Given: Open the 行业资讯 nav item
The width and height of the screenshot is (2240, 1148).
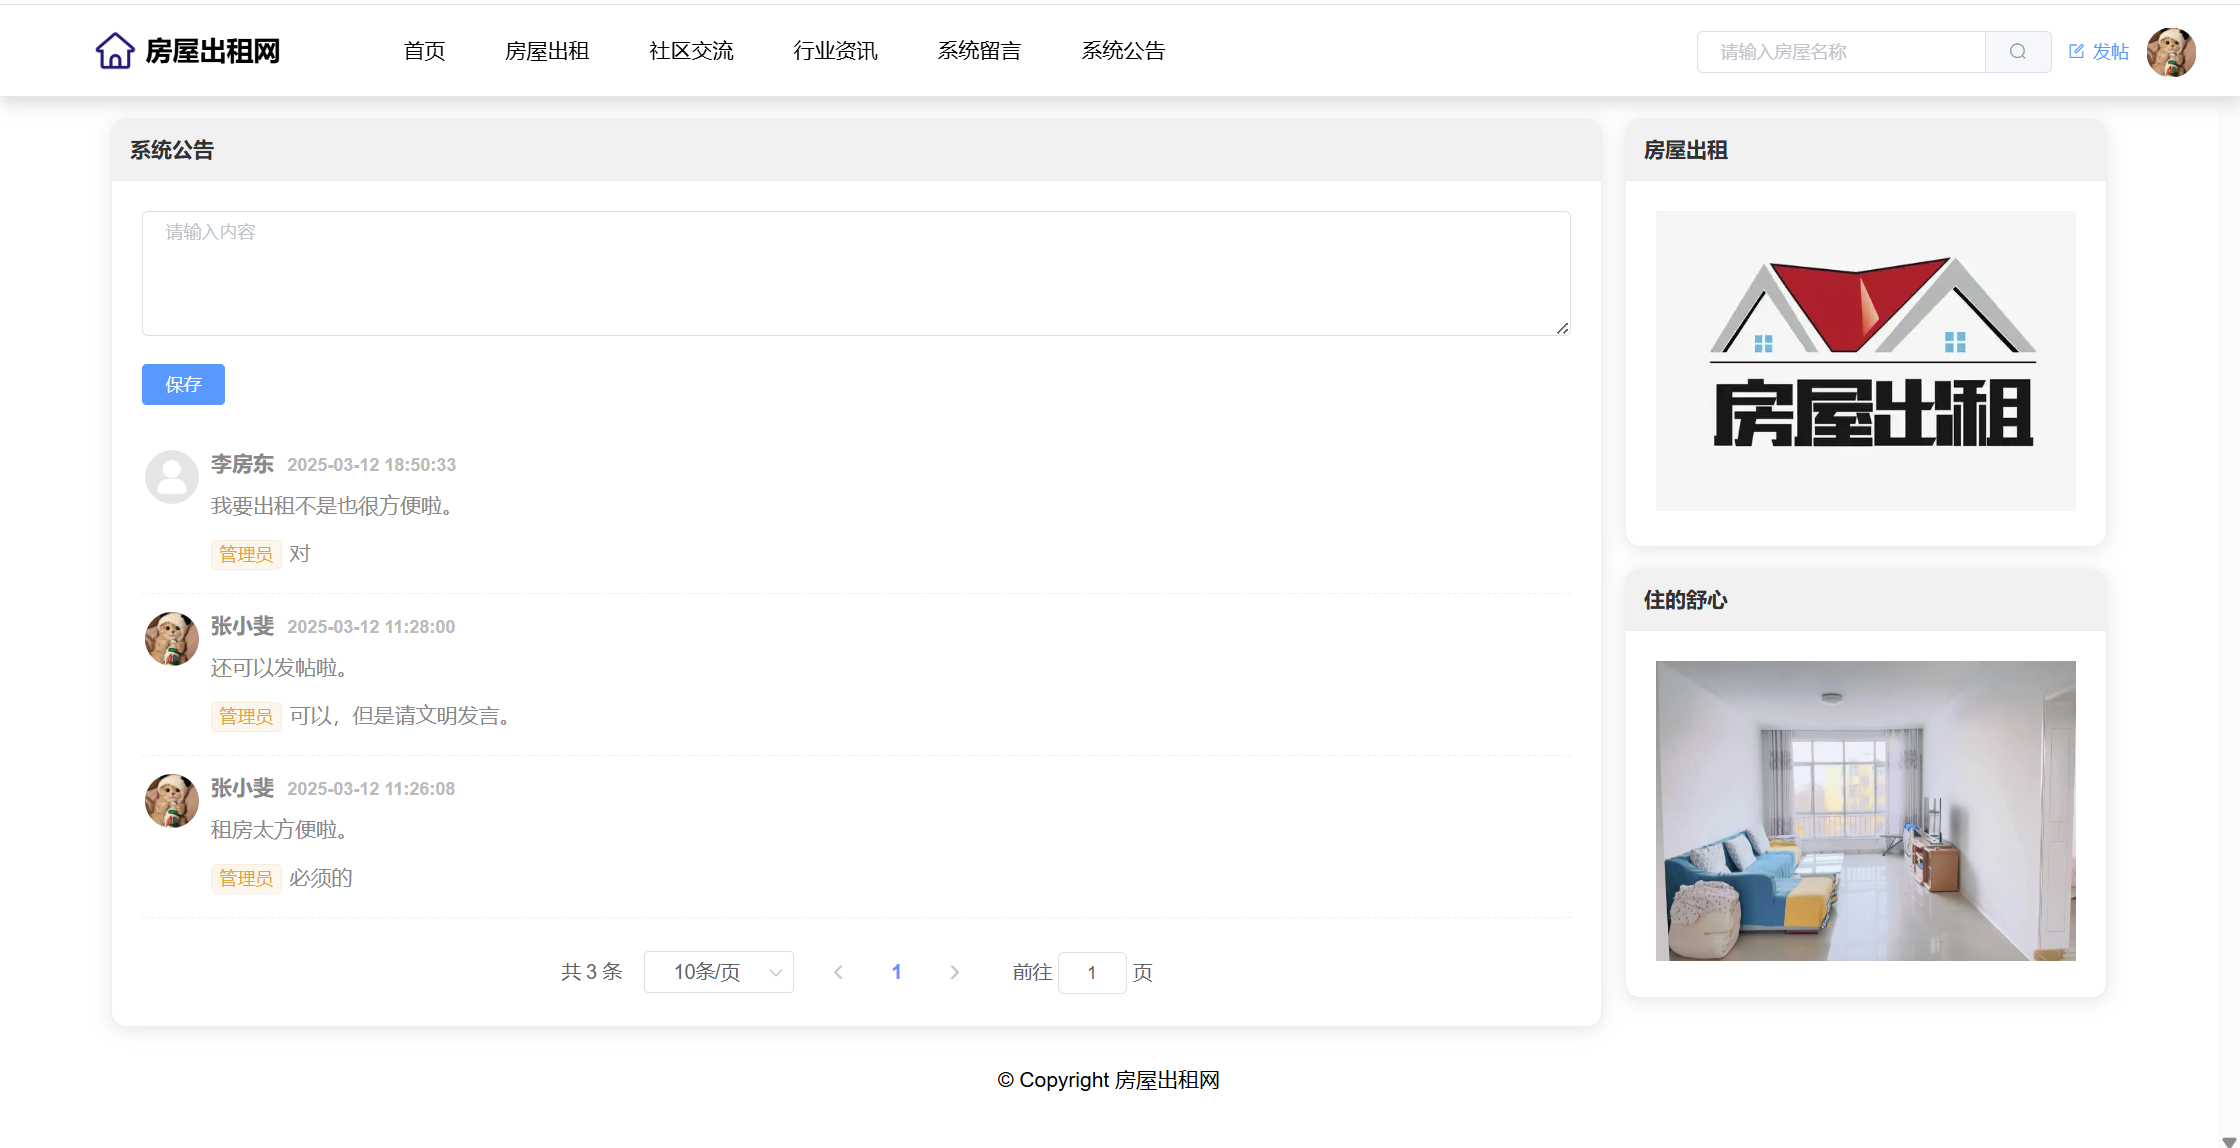Looking at the screenshot, I should click(x=835, y=51).
